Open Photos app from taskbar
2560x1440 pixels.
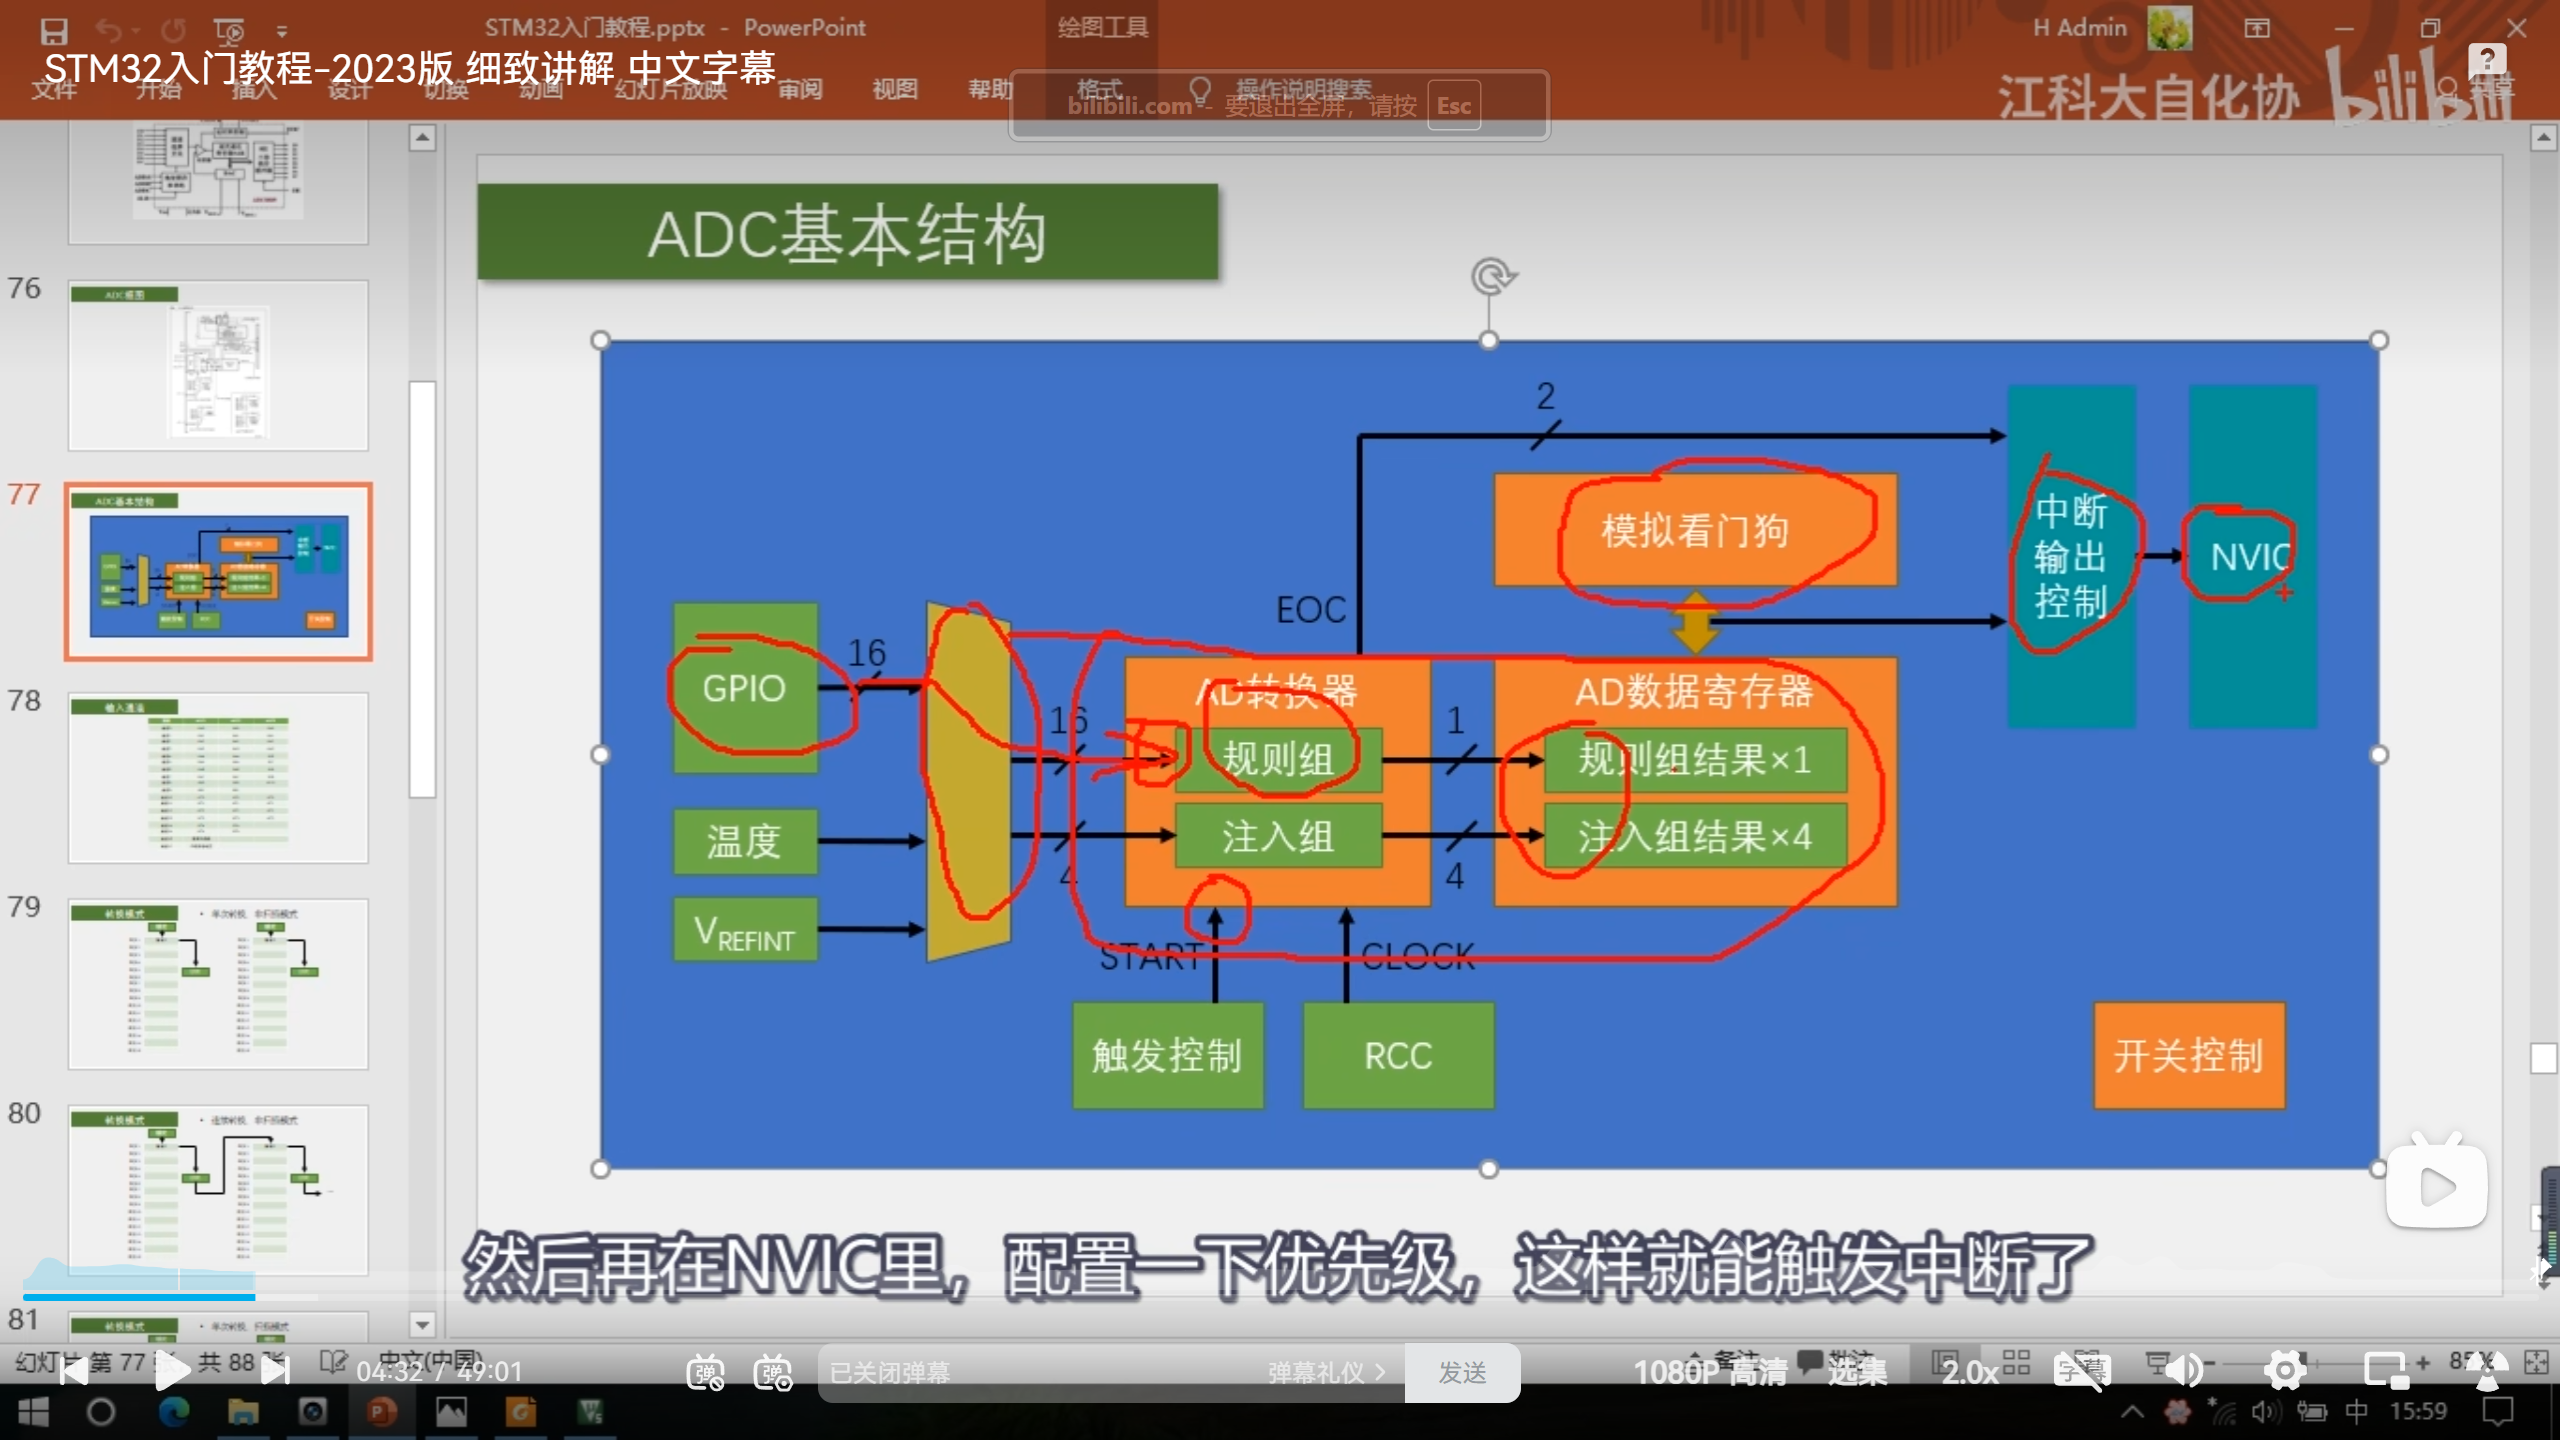(x=451, y=1412)
